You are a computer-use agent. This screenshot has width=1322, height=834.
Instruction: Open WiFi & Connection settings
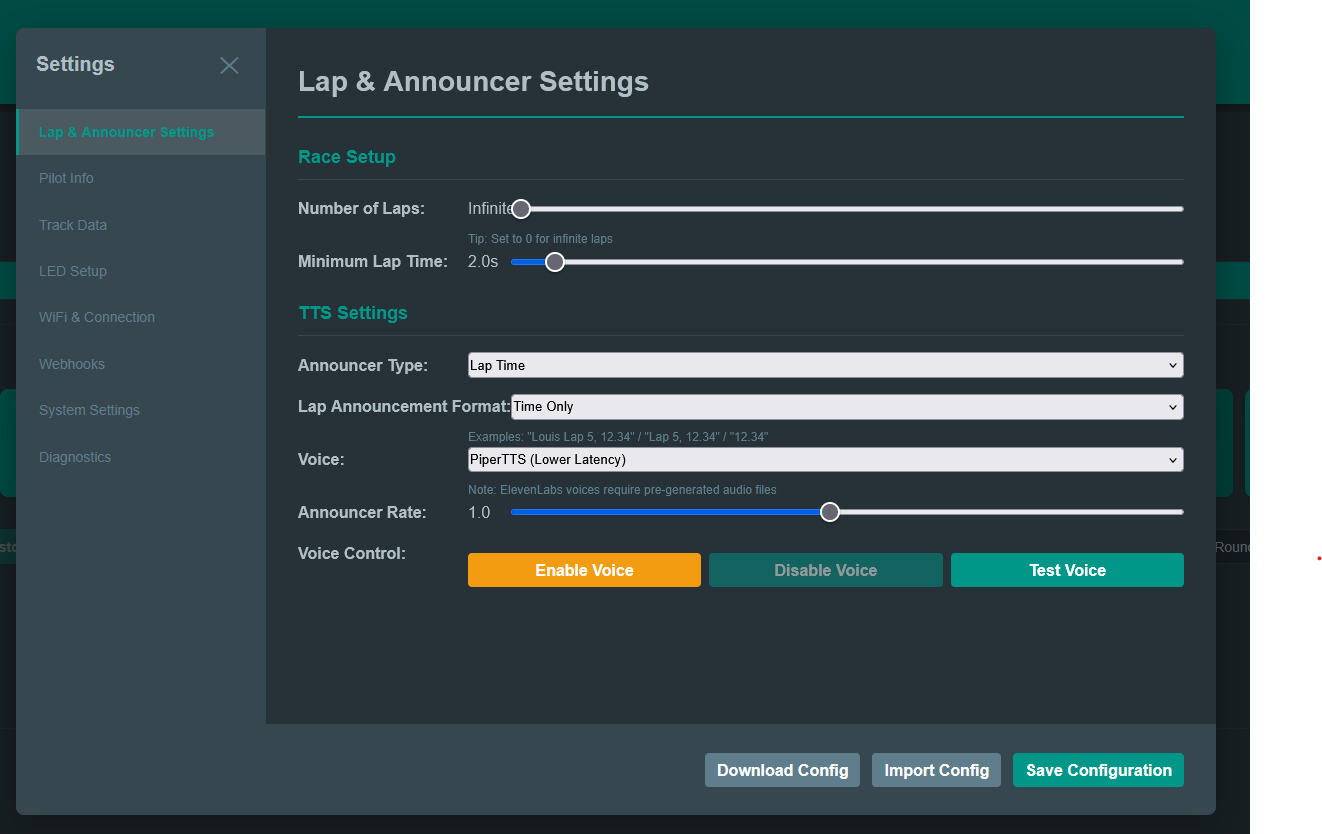[141, 317]
